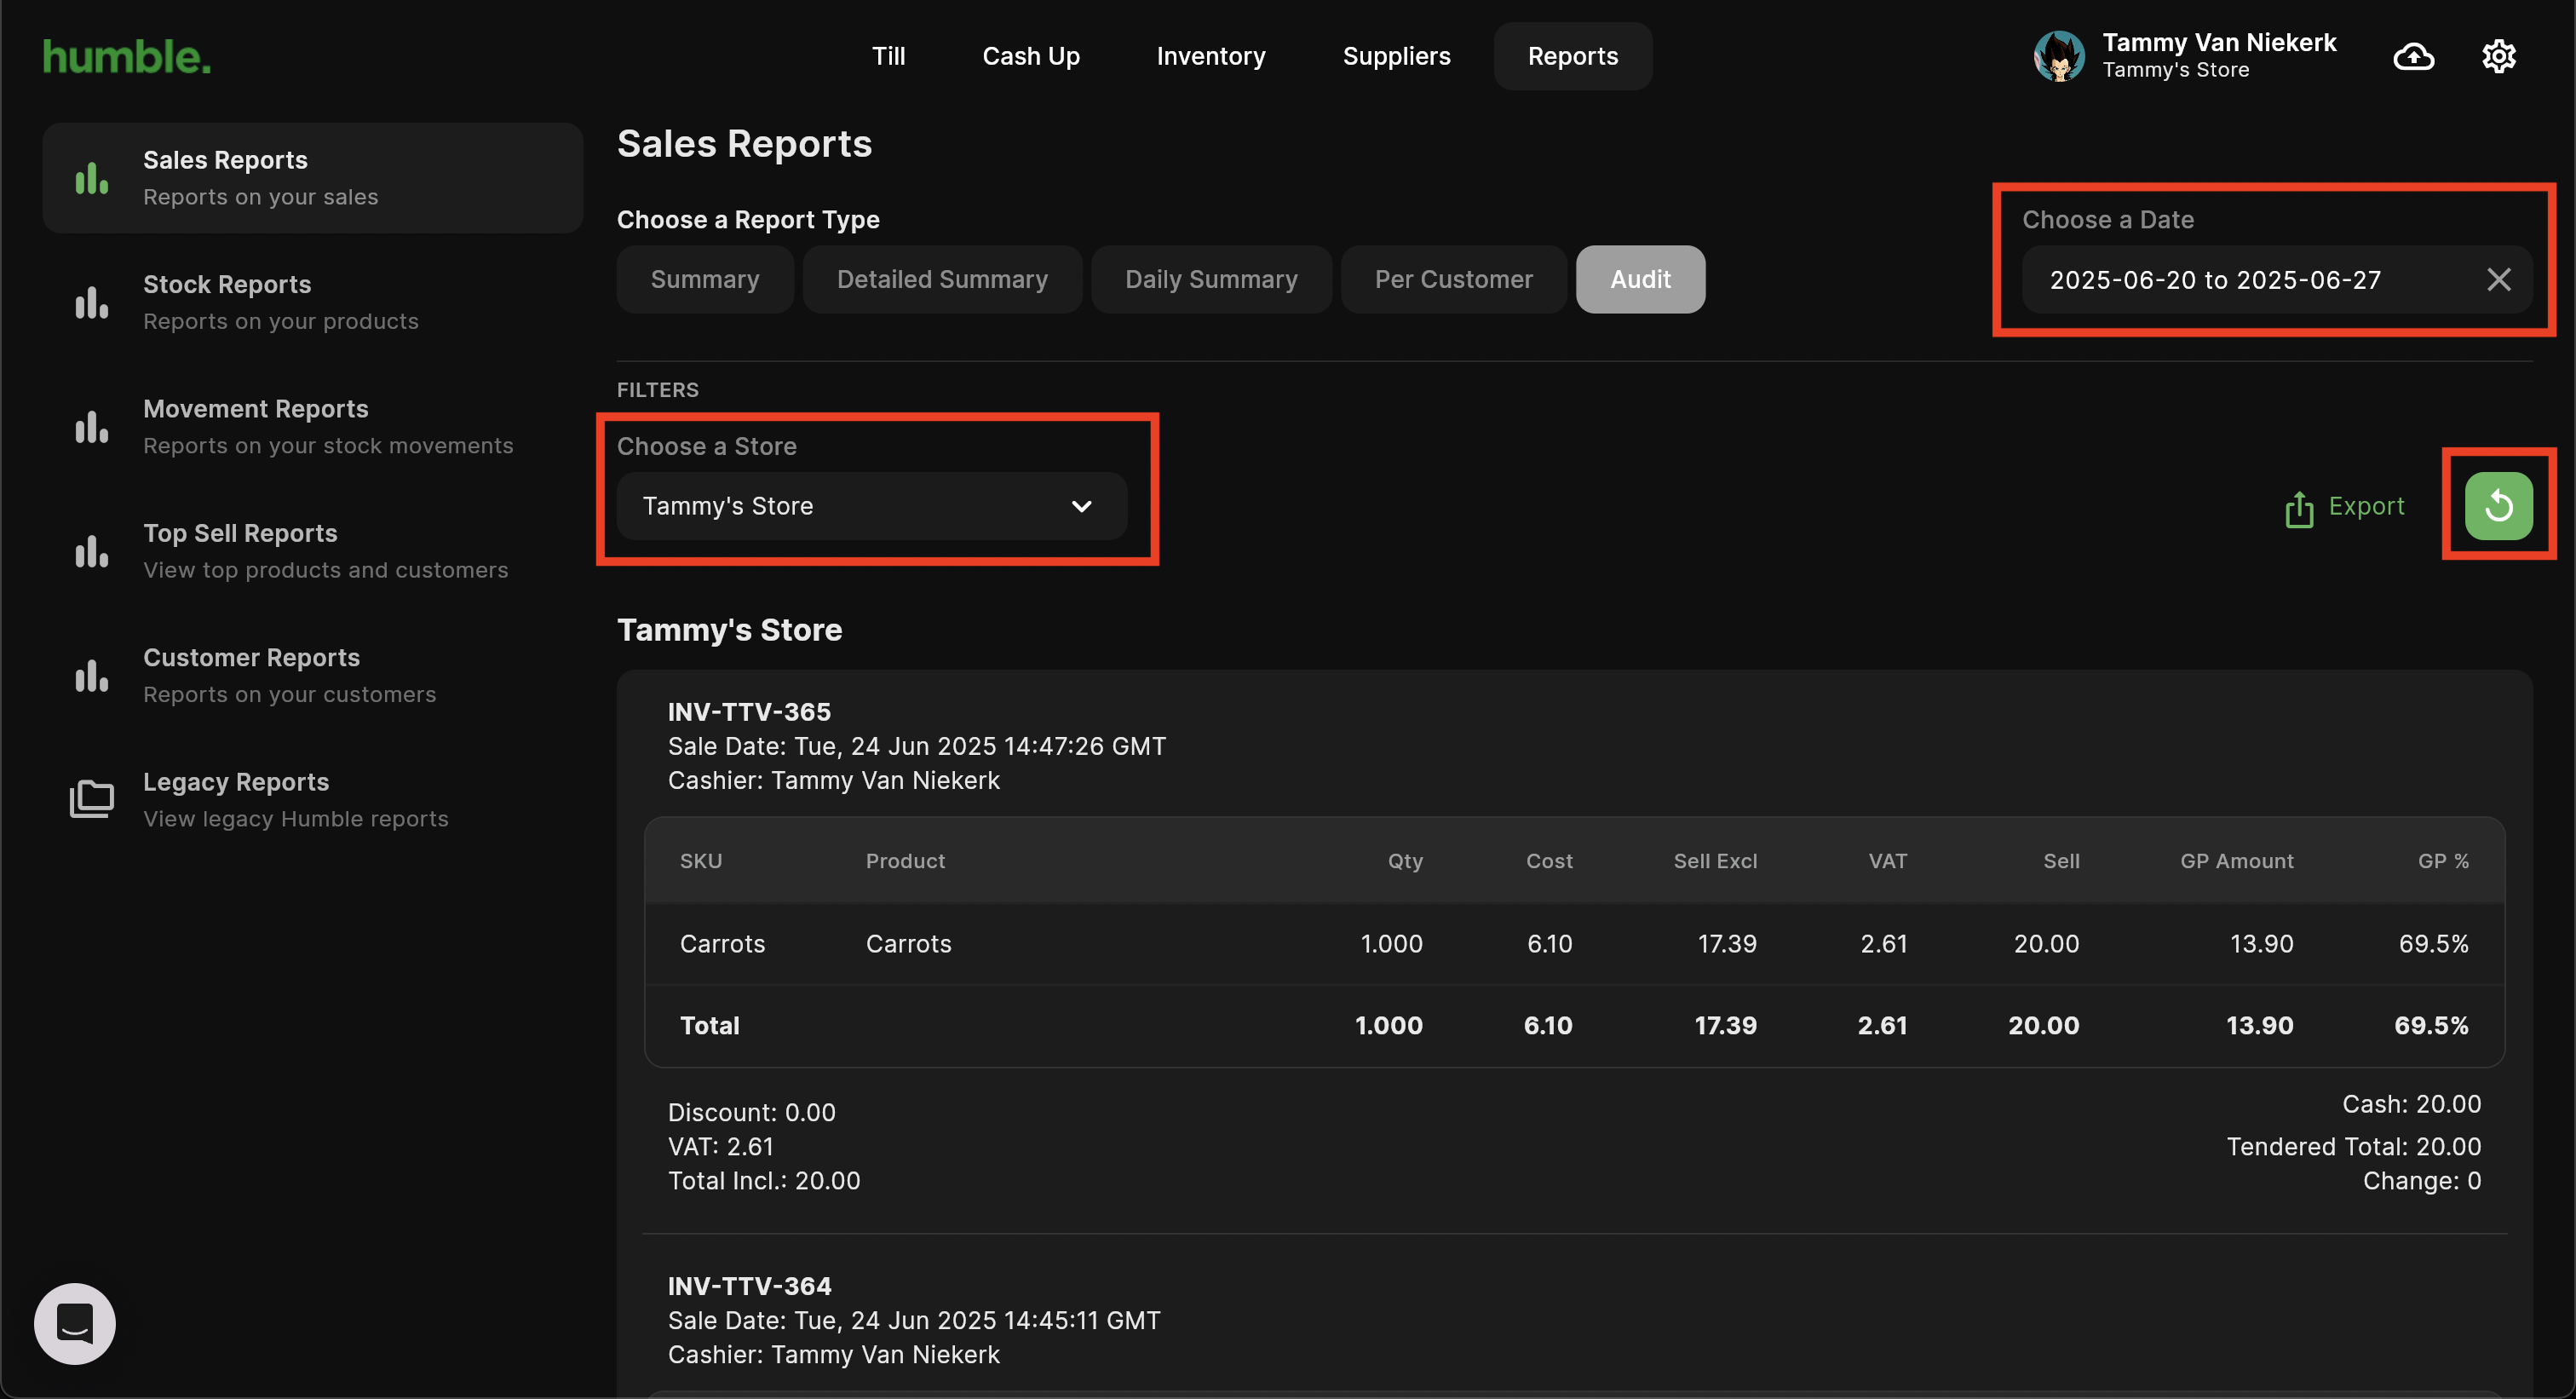The image size is (2576, 1399).
Task: Open Stock Reports in the sidebar
Action: click(x=312, y=302)
